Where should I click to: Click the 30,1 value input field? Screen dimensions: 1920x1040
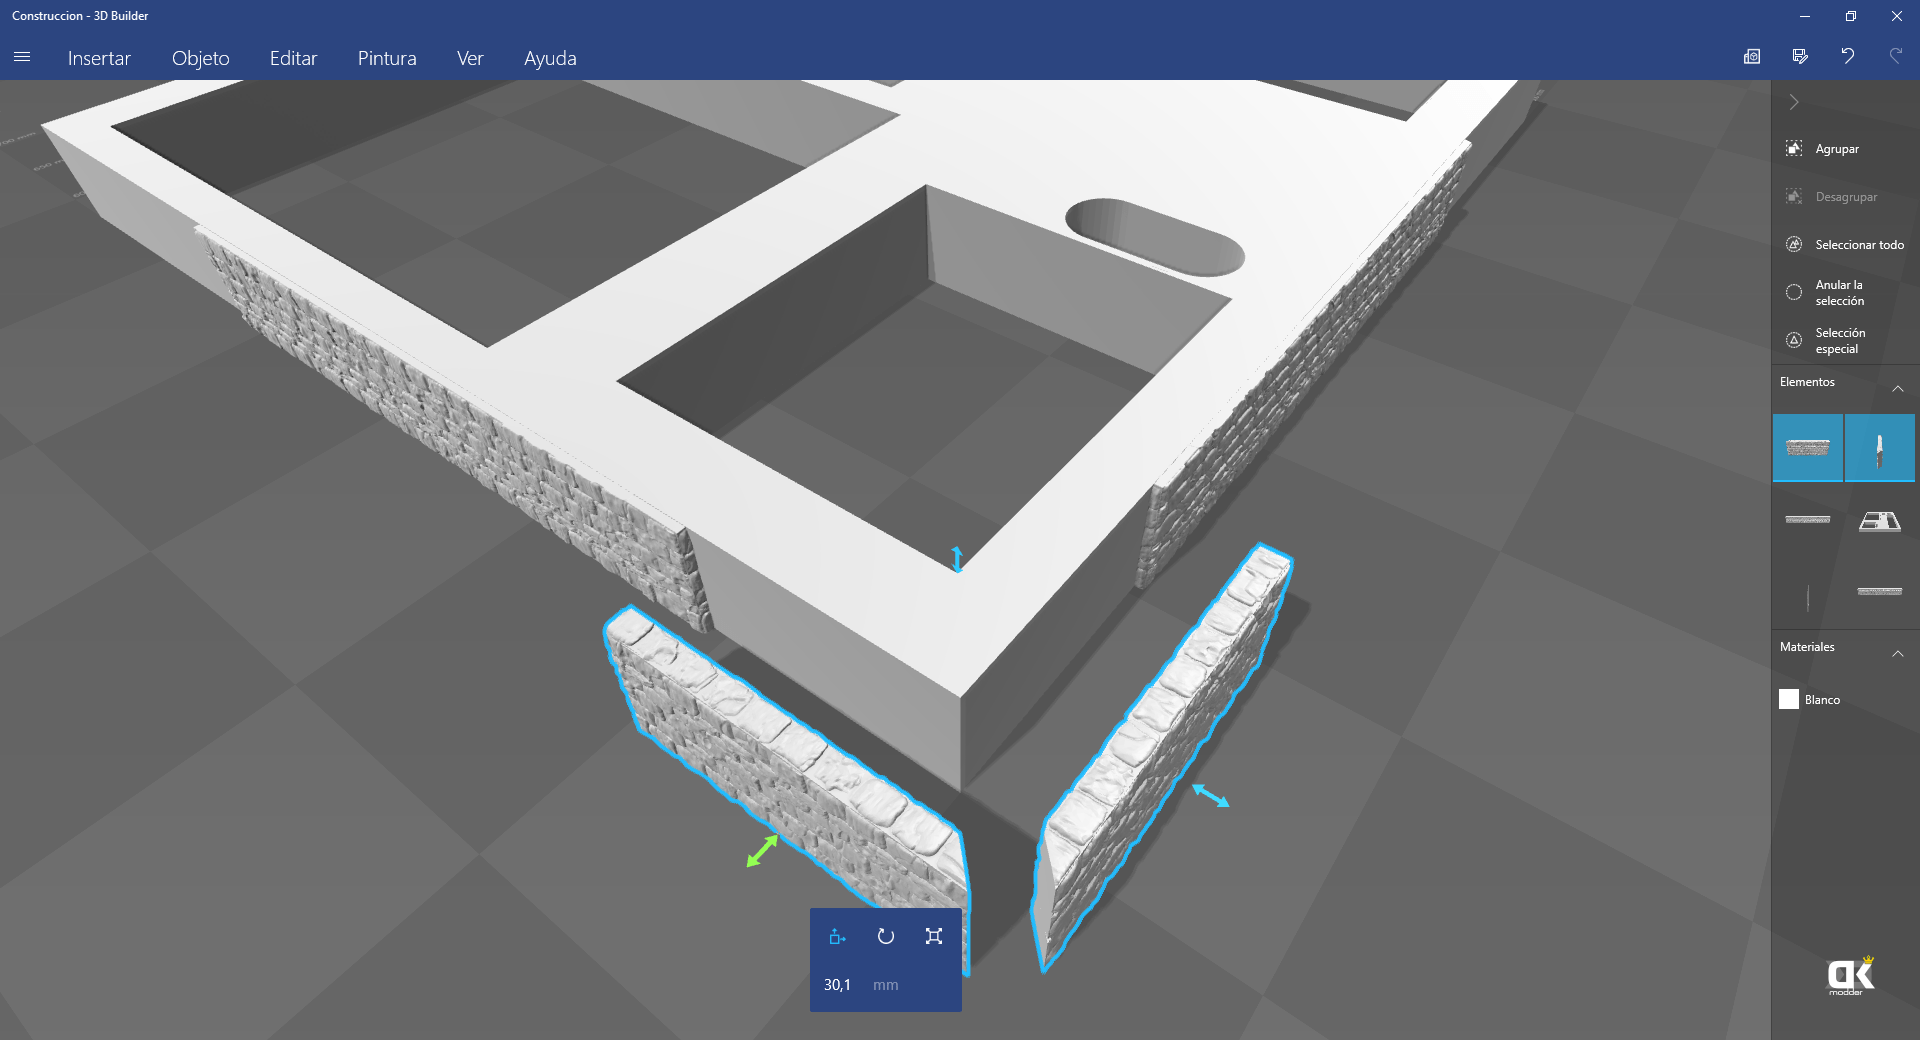(838, 985)
